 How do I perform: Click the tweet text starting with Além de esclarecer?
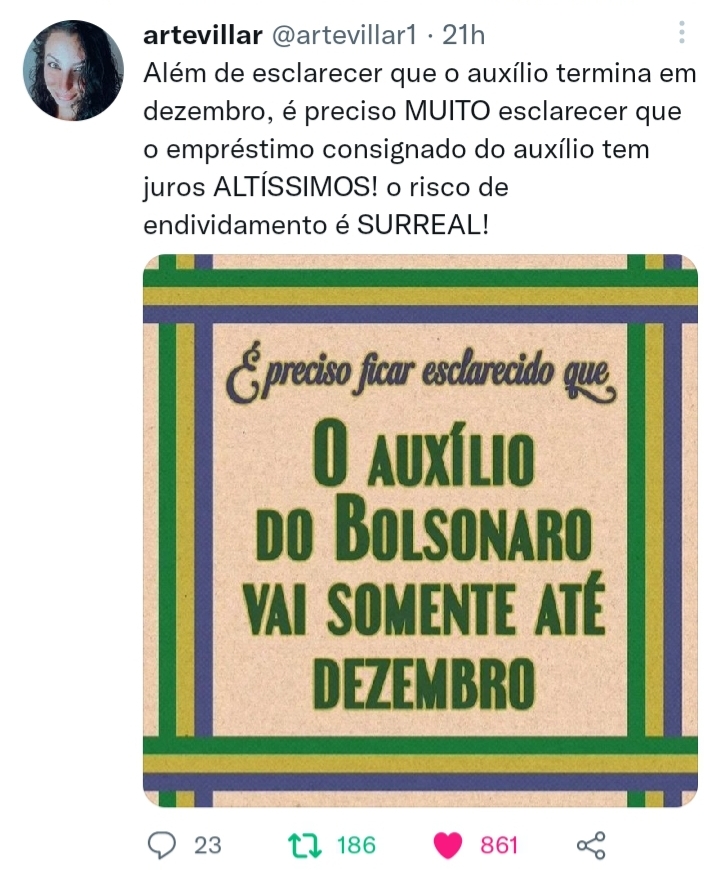tap(419, 149)
